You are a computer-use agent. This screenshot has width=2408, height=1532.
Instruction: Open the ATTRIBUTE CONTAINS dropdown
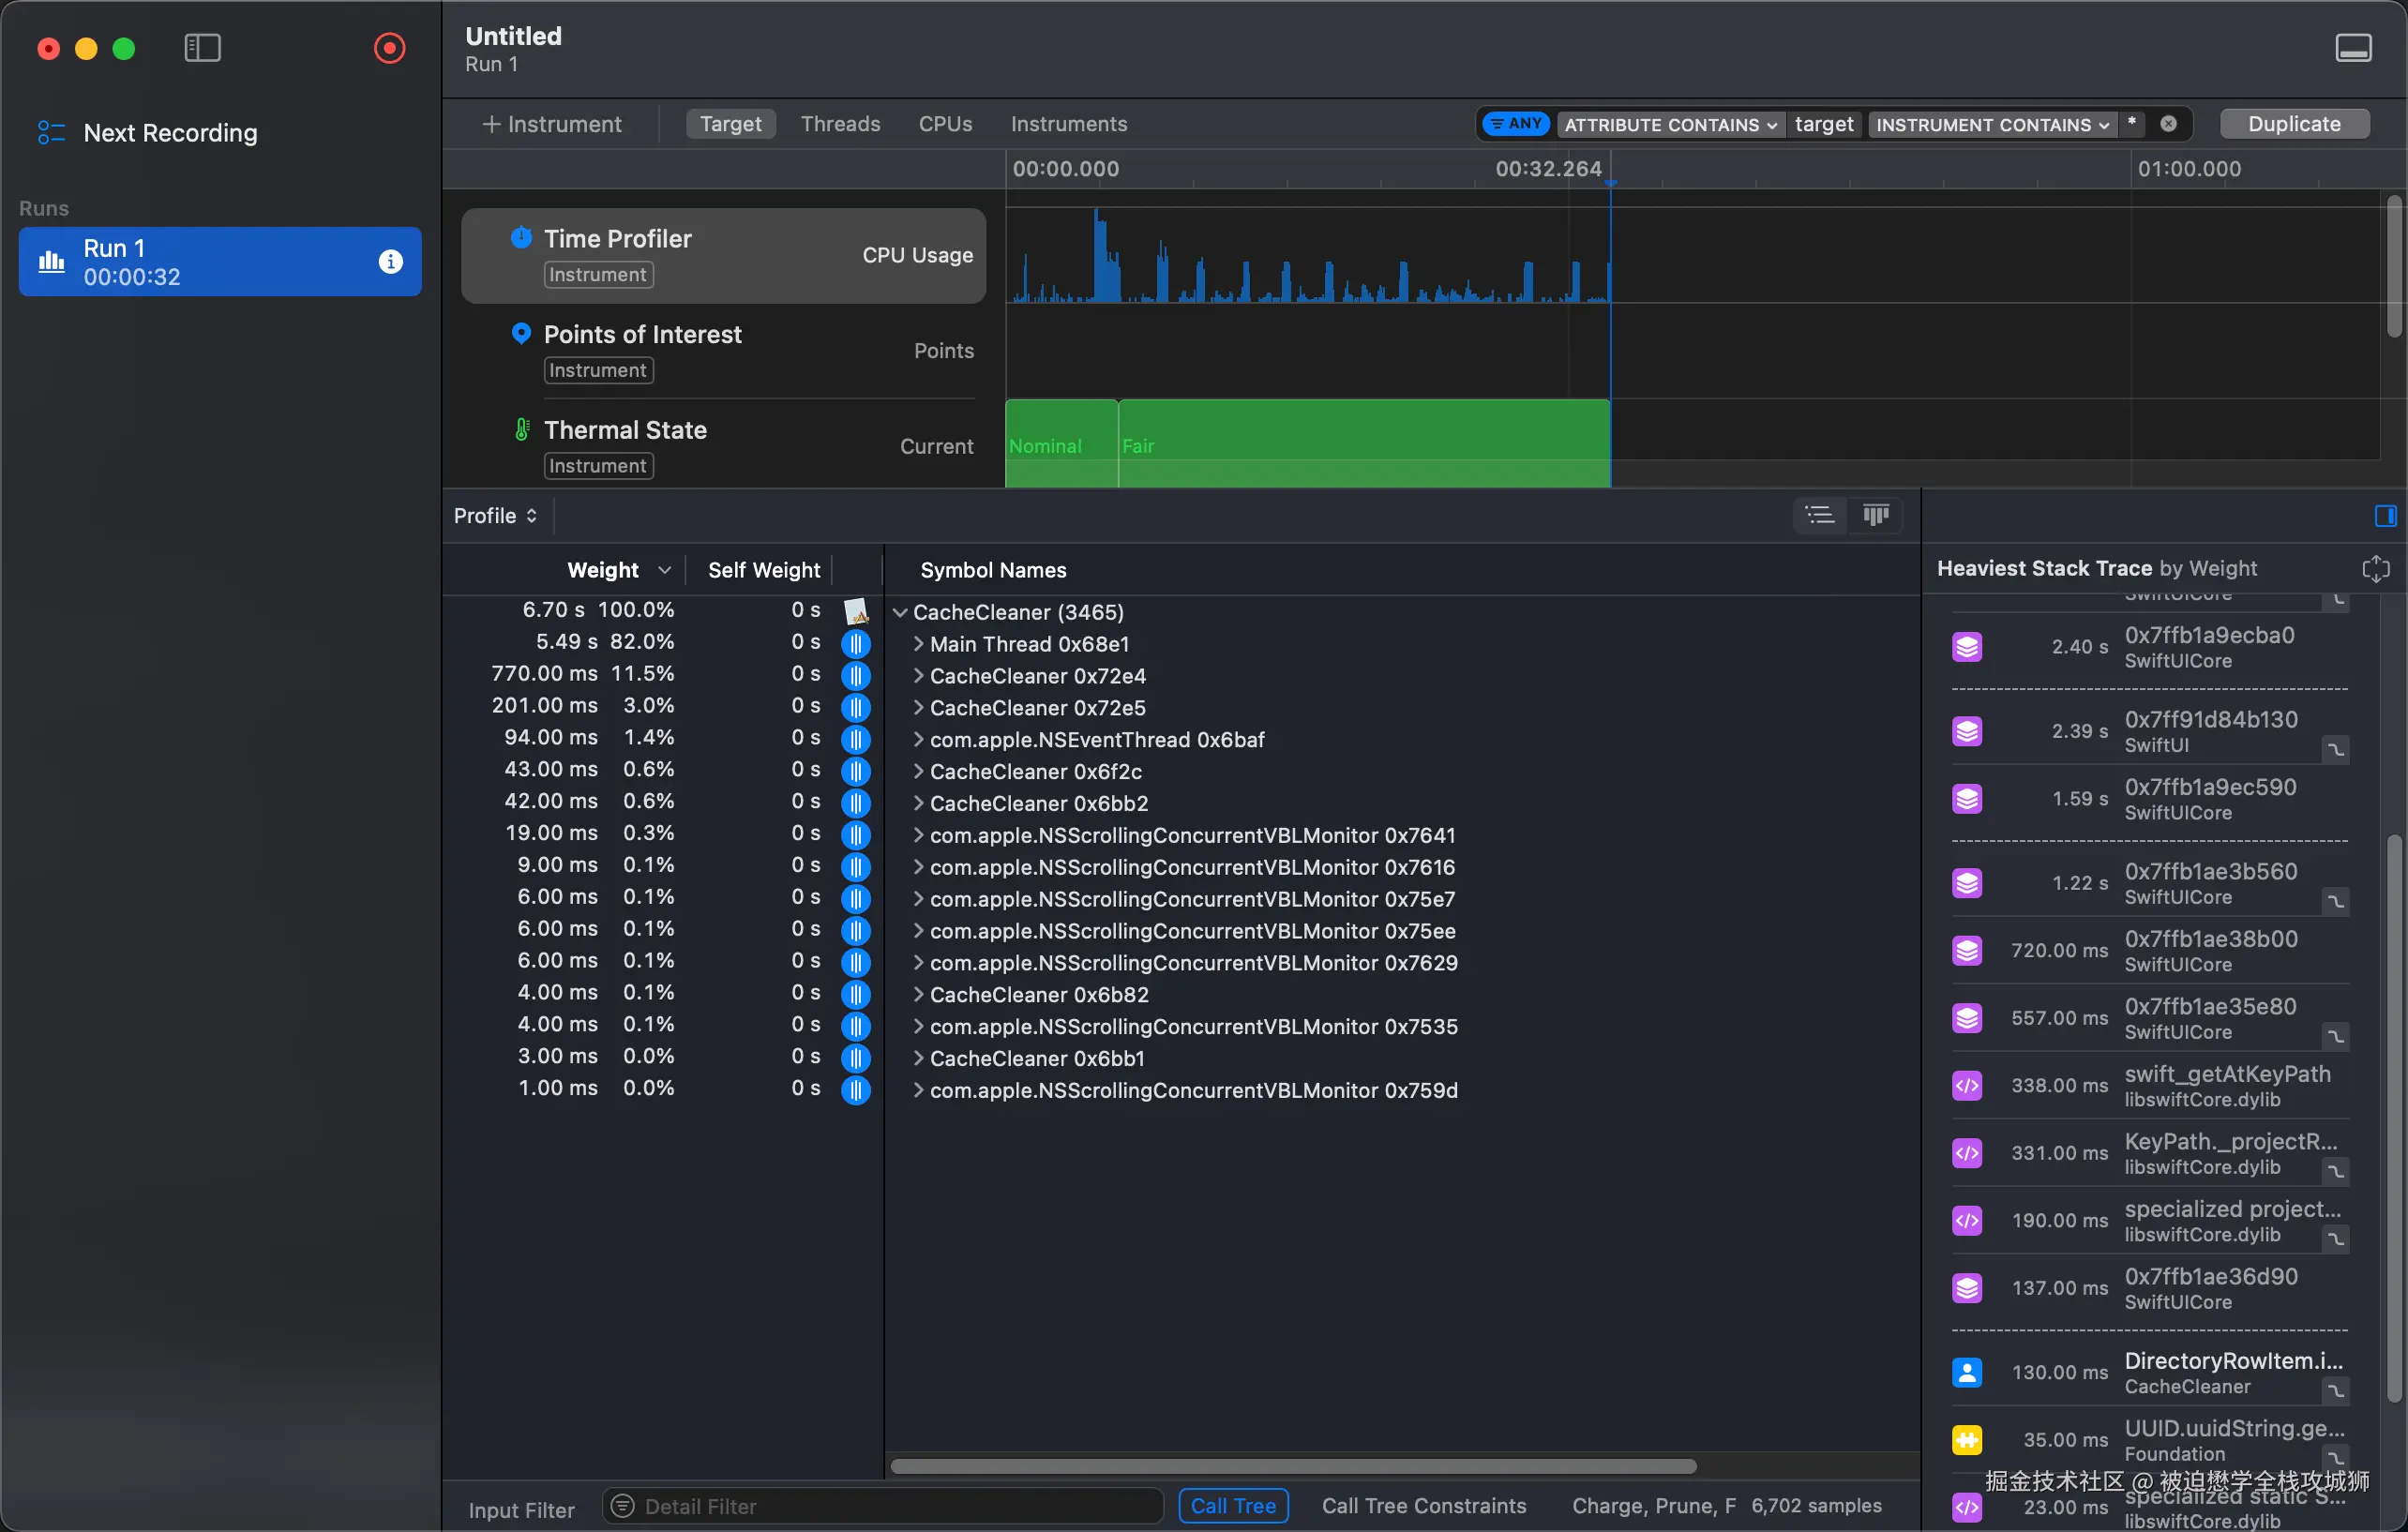click(1670, 125)
